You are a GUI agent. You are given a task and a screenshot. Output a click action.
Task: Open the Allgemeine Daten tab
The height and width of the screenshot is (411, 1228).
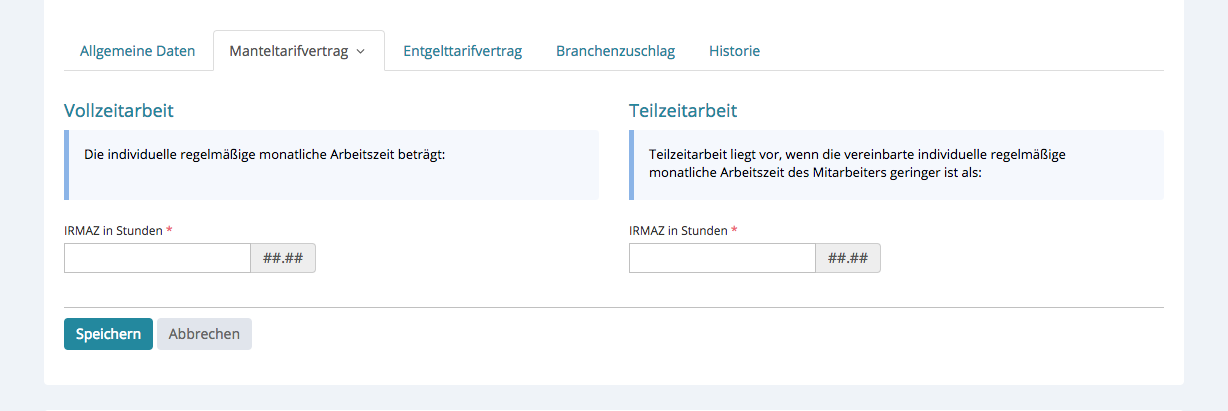coord(138,51)
